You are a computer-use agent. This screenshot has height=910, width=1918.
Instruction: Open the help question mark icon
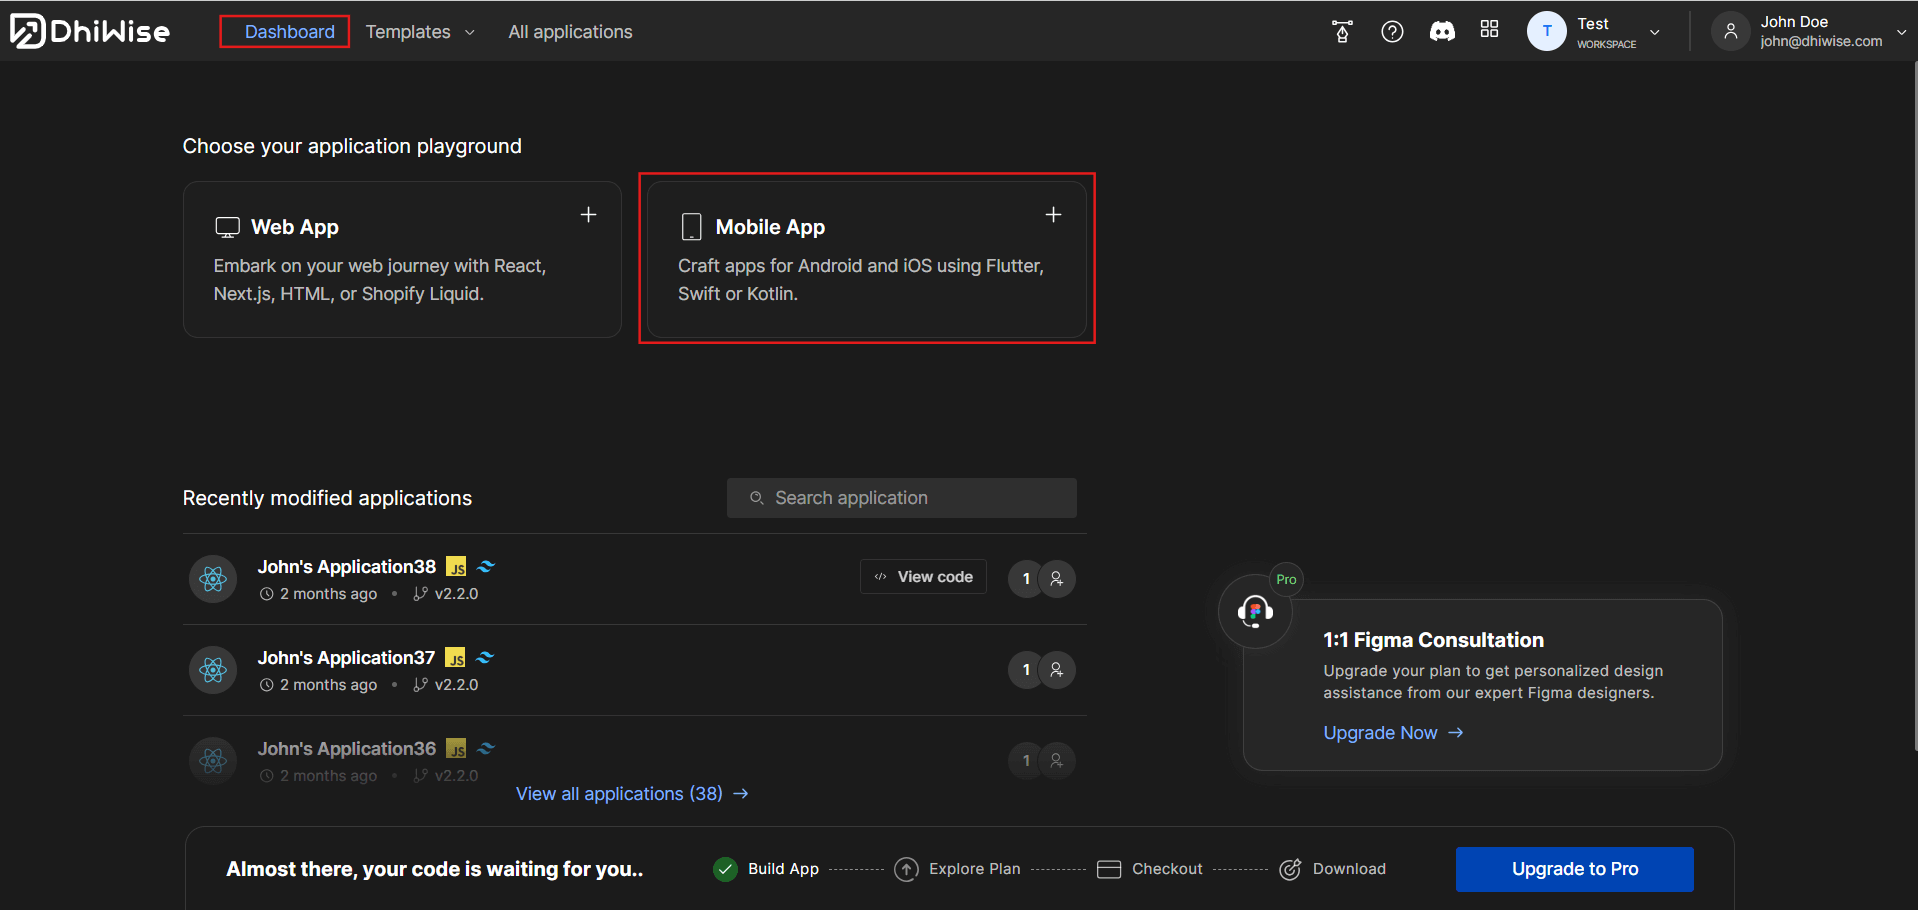pos(1392,32)
